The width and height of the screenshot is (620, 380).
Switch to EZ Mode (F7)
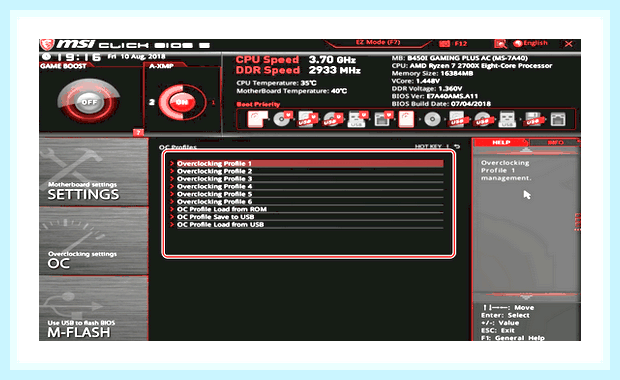(x=378, y=42)
